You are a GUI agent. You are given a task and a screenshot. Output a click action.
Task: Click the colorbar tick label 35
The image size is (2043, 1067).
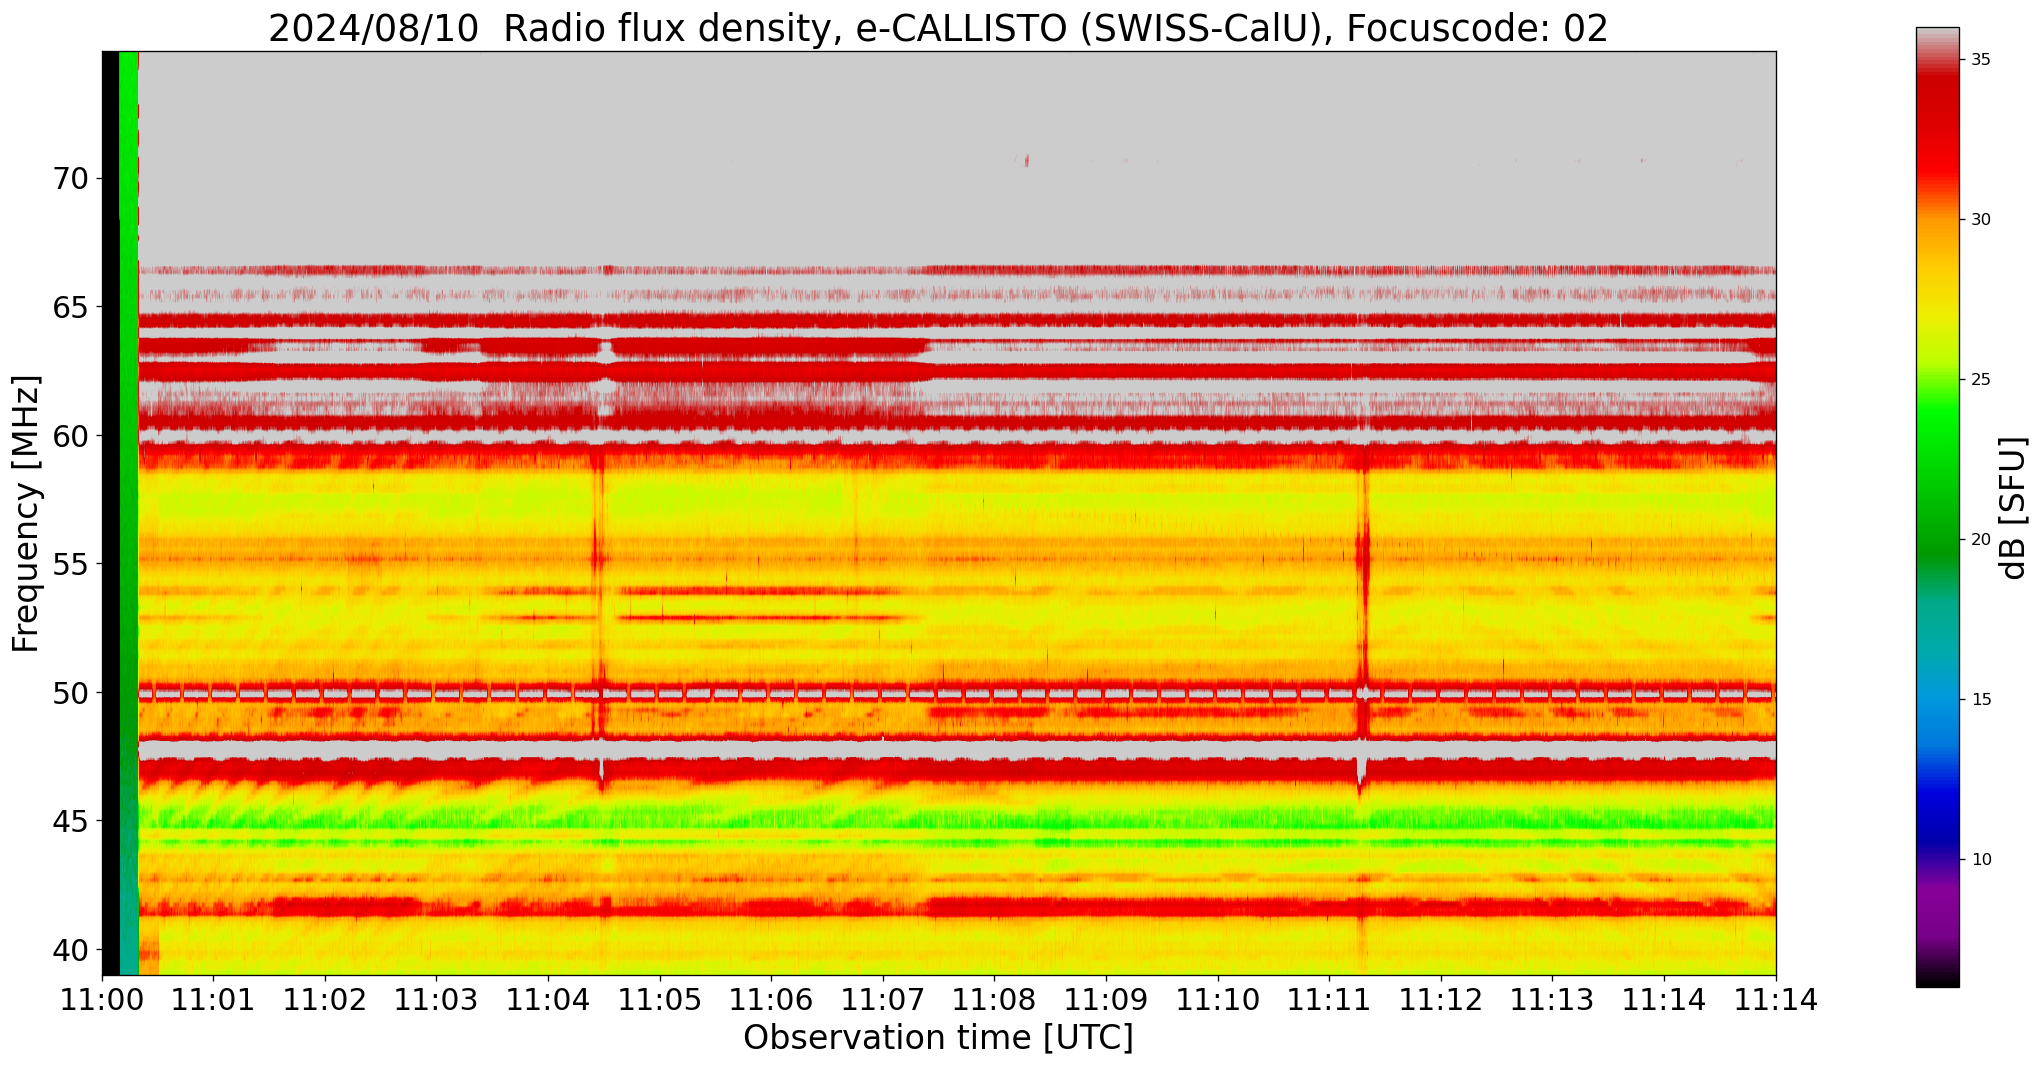(1980, 60)
